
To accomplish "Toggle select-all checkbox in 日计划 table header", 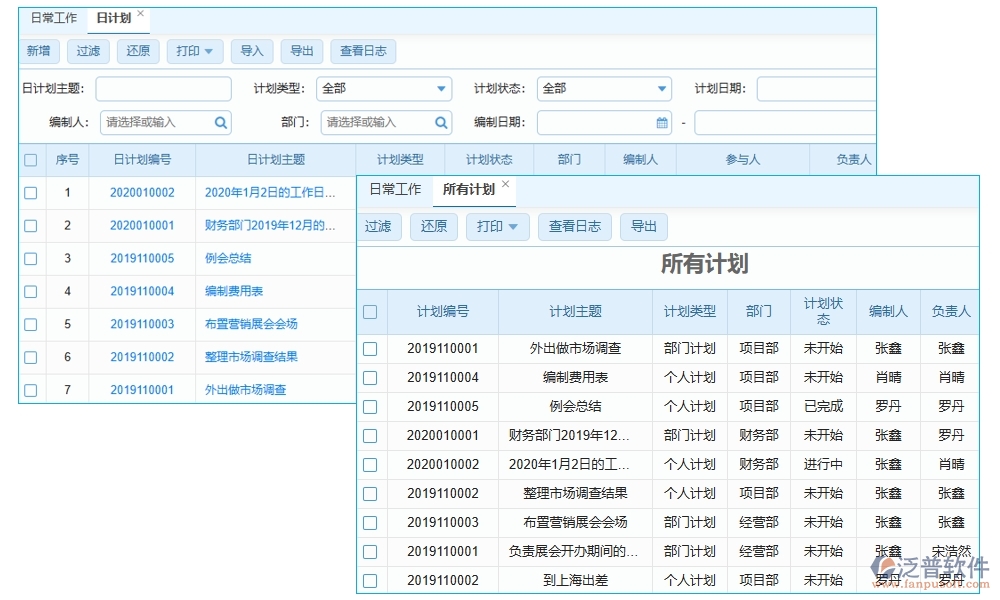I will (31, 160).
